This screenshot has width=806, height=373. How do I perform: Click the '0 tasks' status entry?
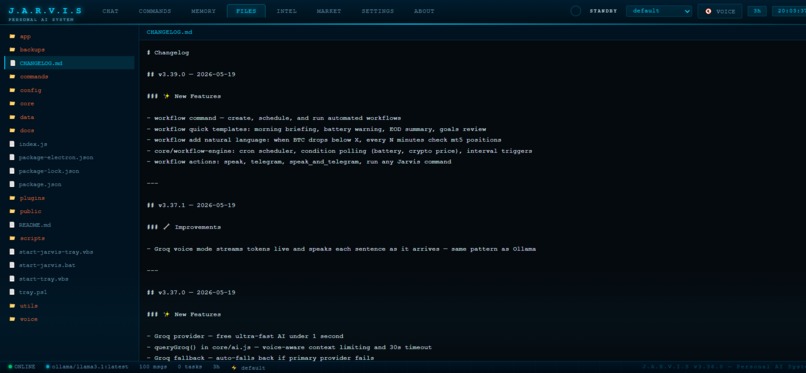(x=189, y=367)
